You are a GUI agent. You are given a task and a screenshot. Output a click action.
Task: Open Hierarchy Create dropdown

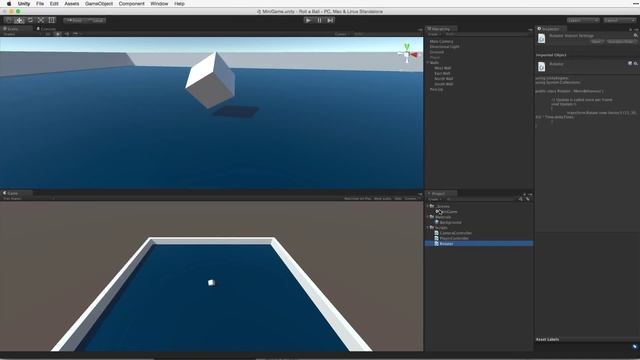[434, 34]
